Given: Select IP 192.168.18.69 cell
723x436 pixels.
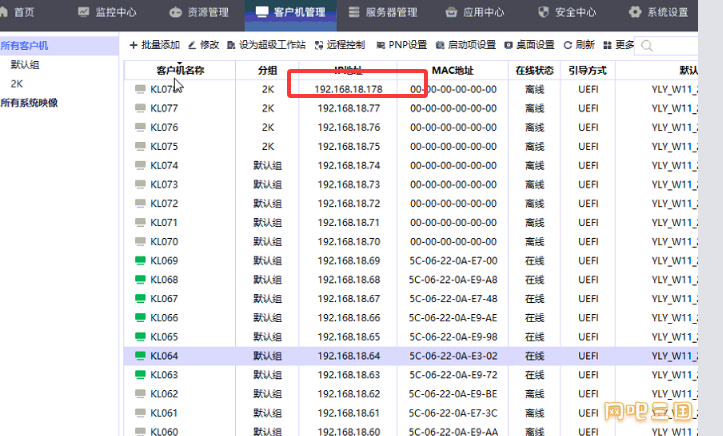Looking at the screenshot, I should tap(349, 260).
